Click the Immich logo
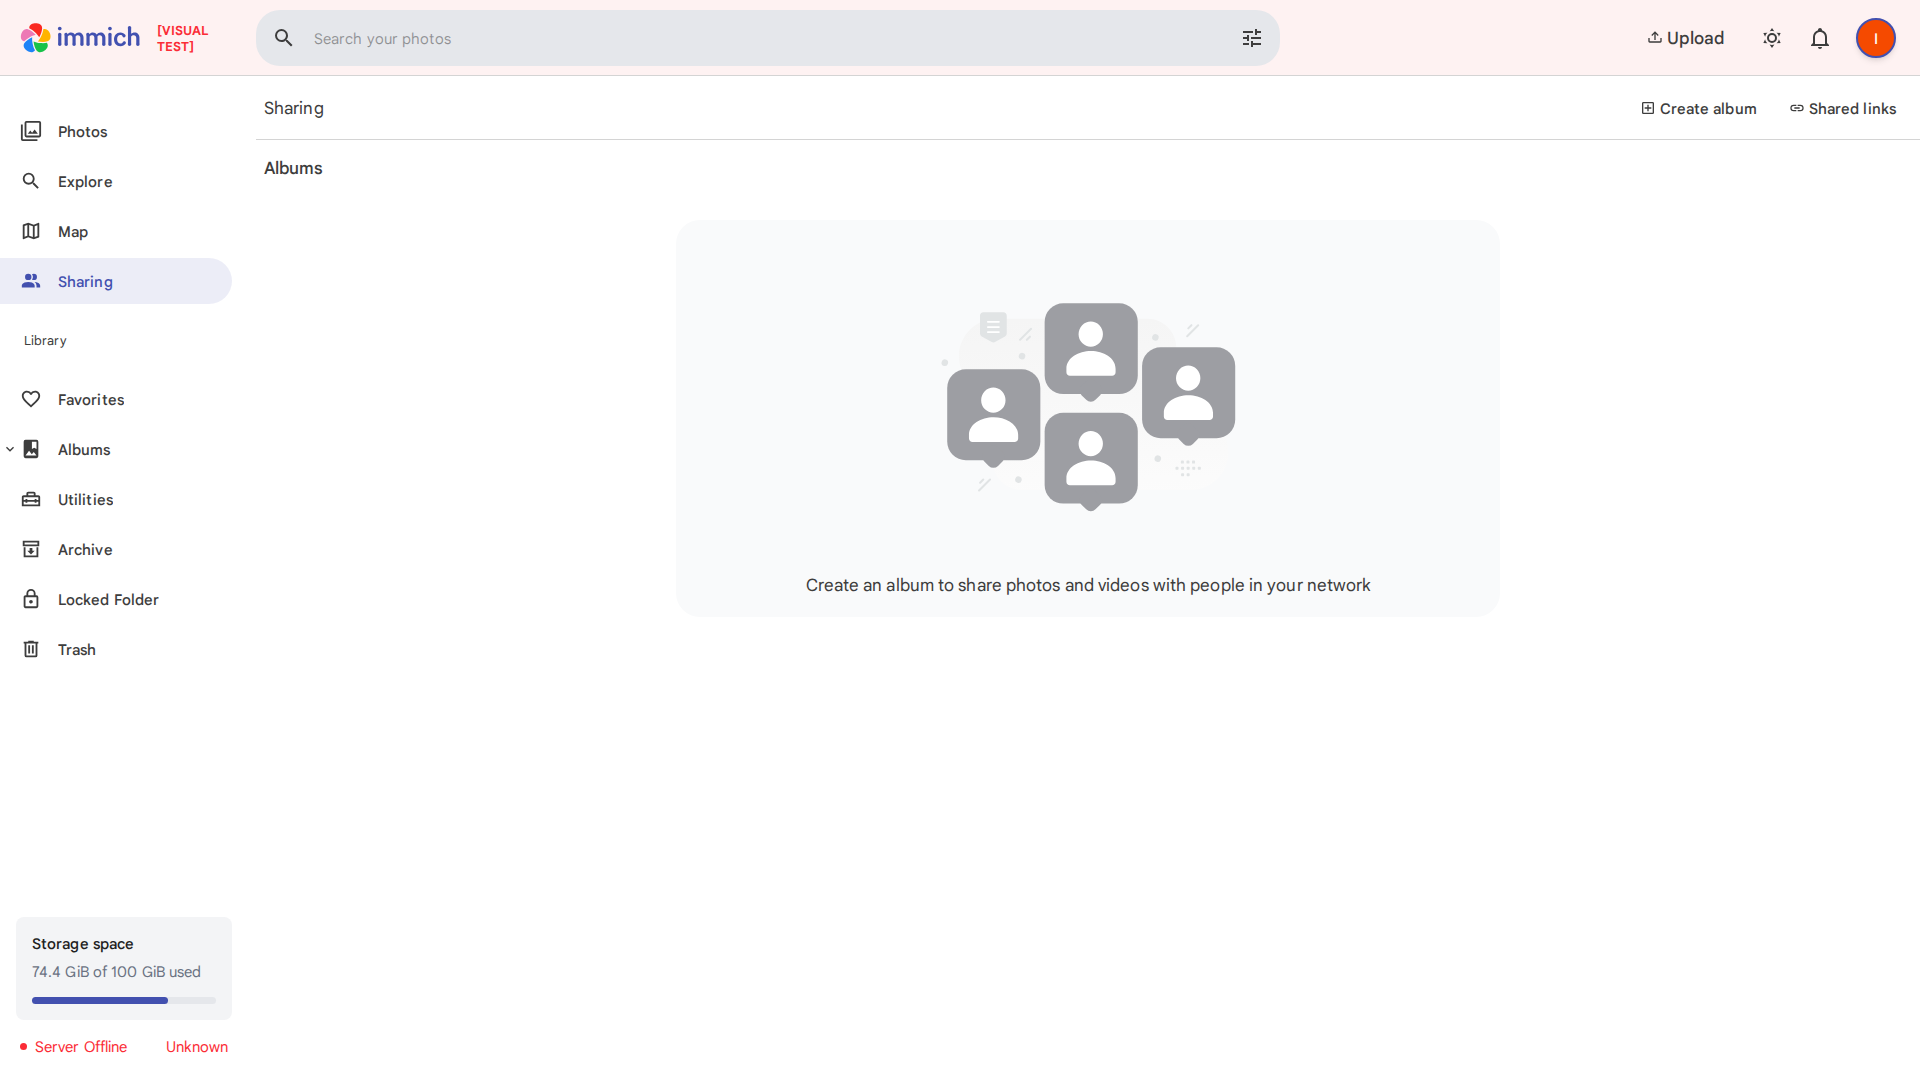Screen dimensions: 1920x1080 80,38
